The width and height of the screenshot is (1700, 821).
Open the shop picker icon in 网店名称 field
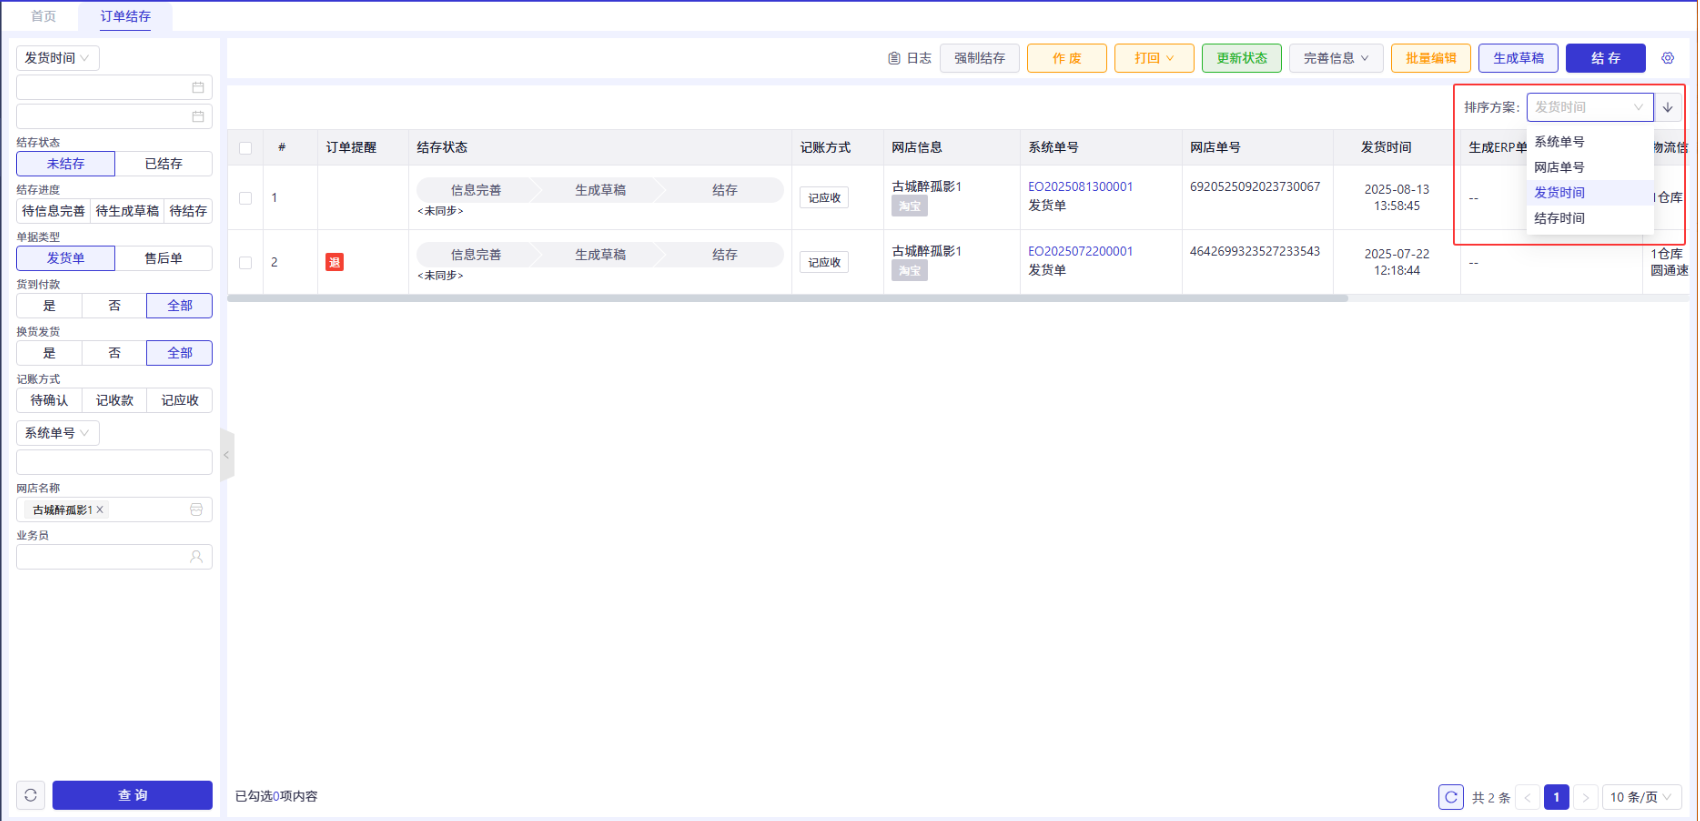[196, 510]
